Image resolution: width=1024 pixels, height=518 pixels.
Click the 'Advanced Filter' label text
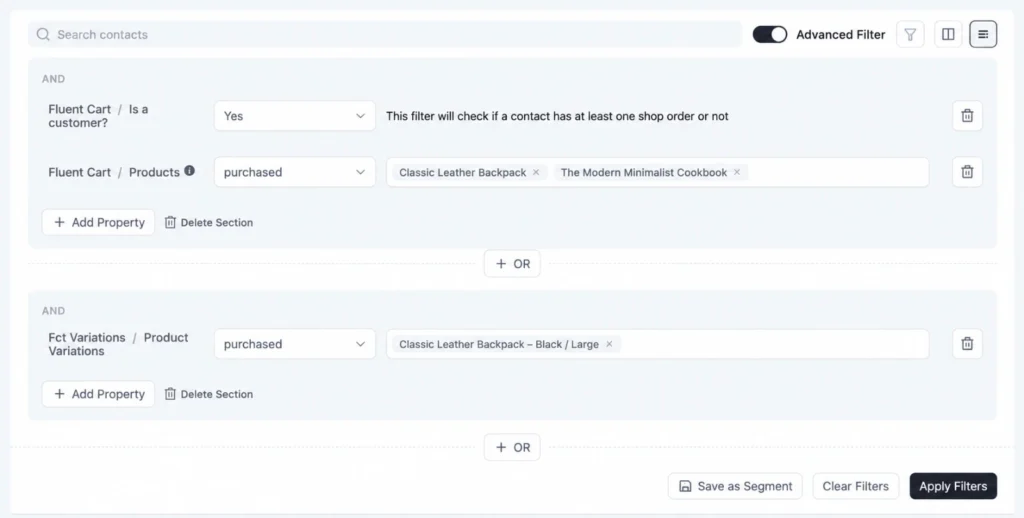click(840, 35)
